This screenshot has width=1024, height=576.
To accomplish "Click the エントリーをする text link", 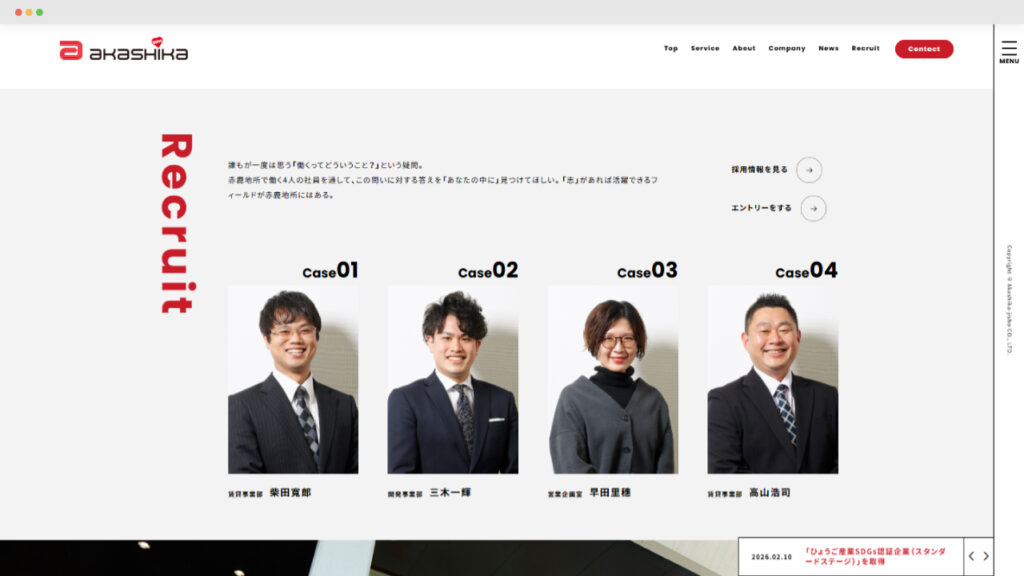I will click(761, 208).
